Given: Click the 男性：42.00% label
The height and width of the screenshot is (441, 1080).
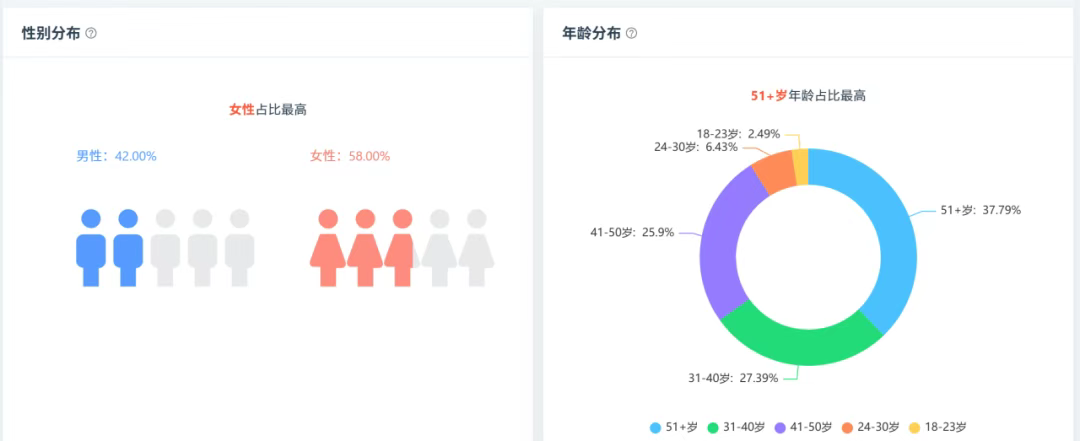Looking at the screenshot, I should click(x=116, y=156).
